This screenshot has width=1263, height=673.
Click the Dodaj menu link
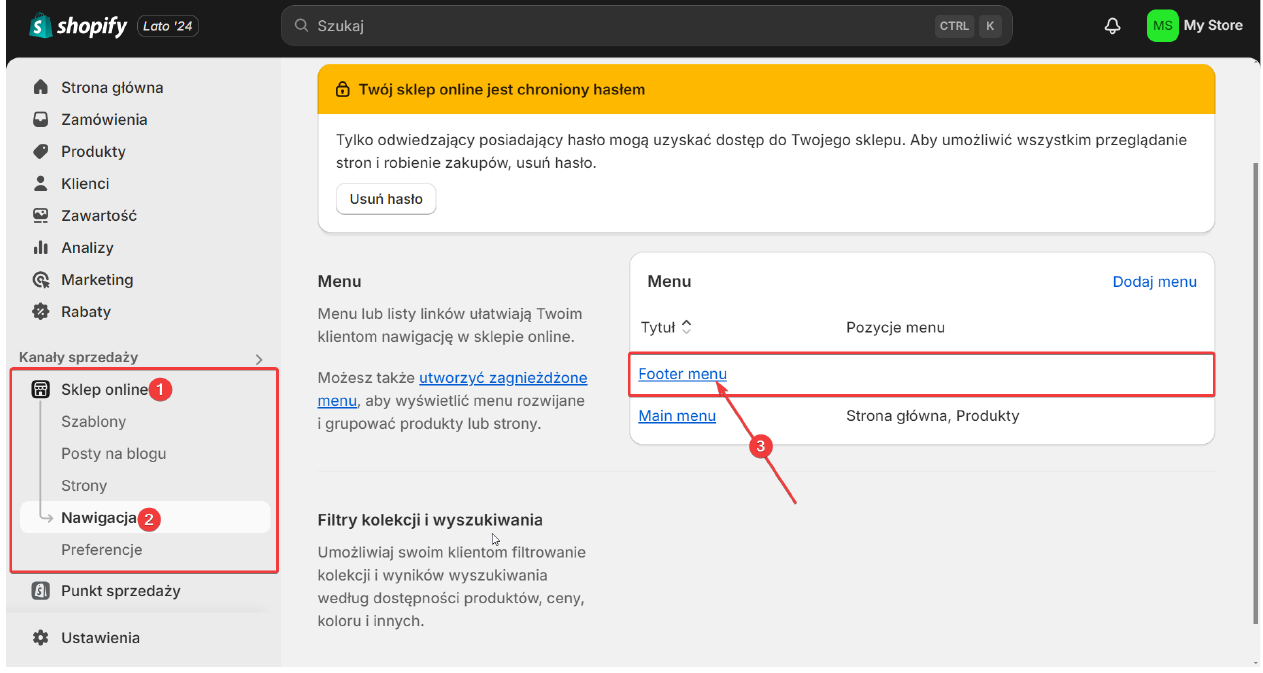pyautogui.click(x=1155, y=281)
